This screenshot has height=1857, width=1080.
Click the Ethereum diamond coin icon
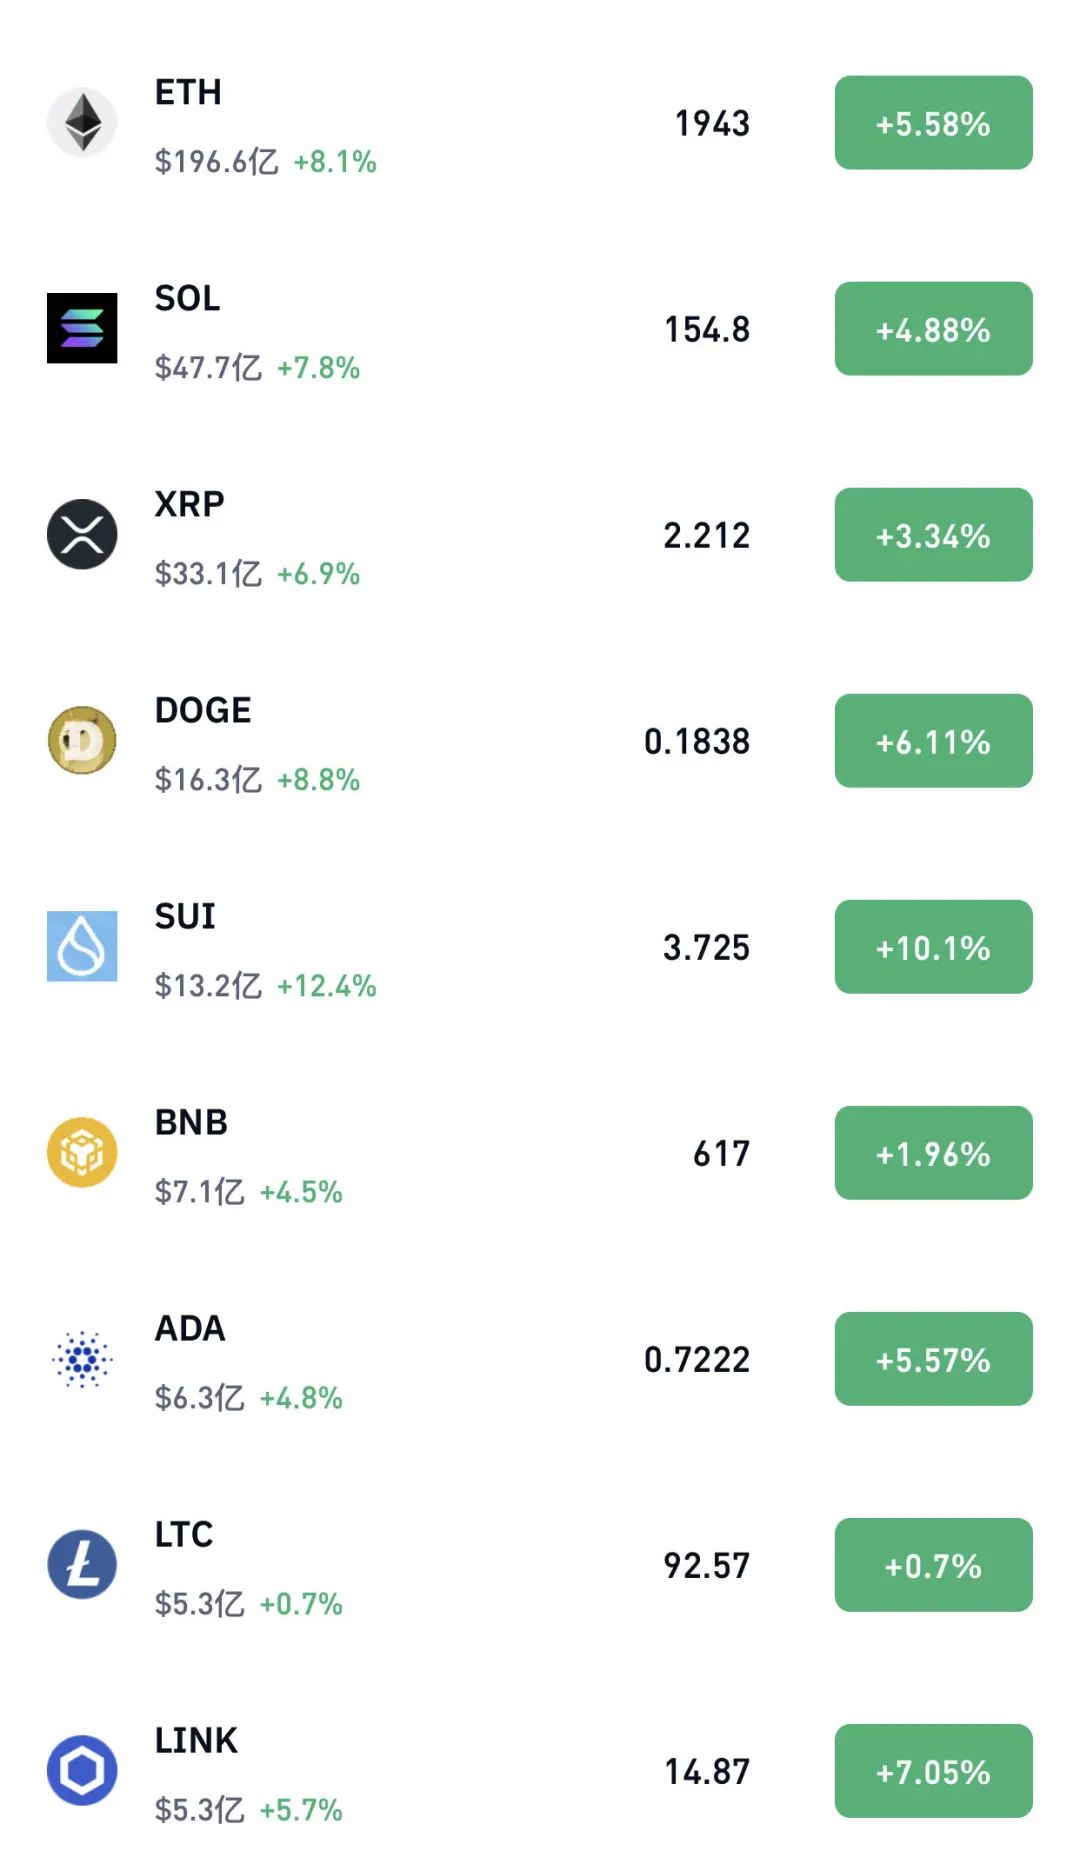(82, 122)
